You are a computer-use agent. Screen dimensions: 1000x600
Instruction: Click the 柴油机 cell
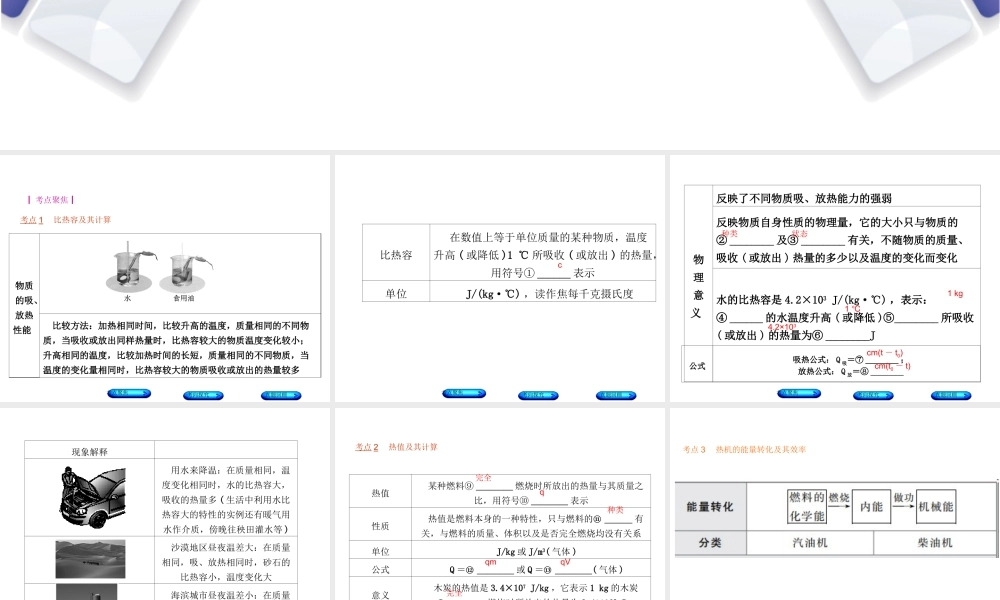934,543
